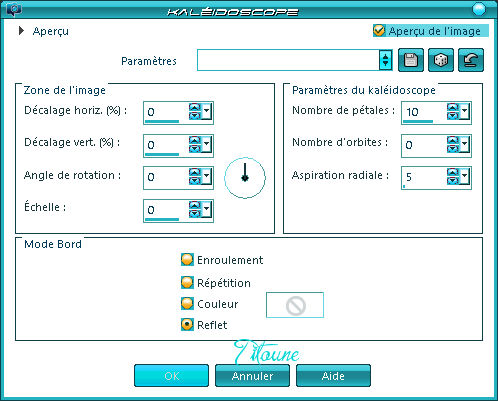Open the Aspiration radiale slider dropdown arrow
This screenshot has width=498, height=401.
465,176
